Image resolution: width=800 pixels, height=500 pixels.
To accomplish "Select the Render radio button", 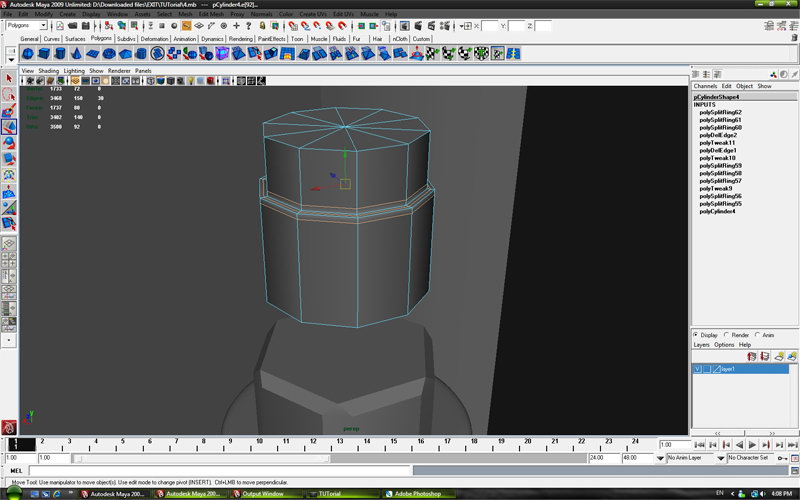I will click(727, 335).
